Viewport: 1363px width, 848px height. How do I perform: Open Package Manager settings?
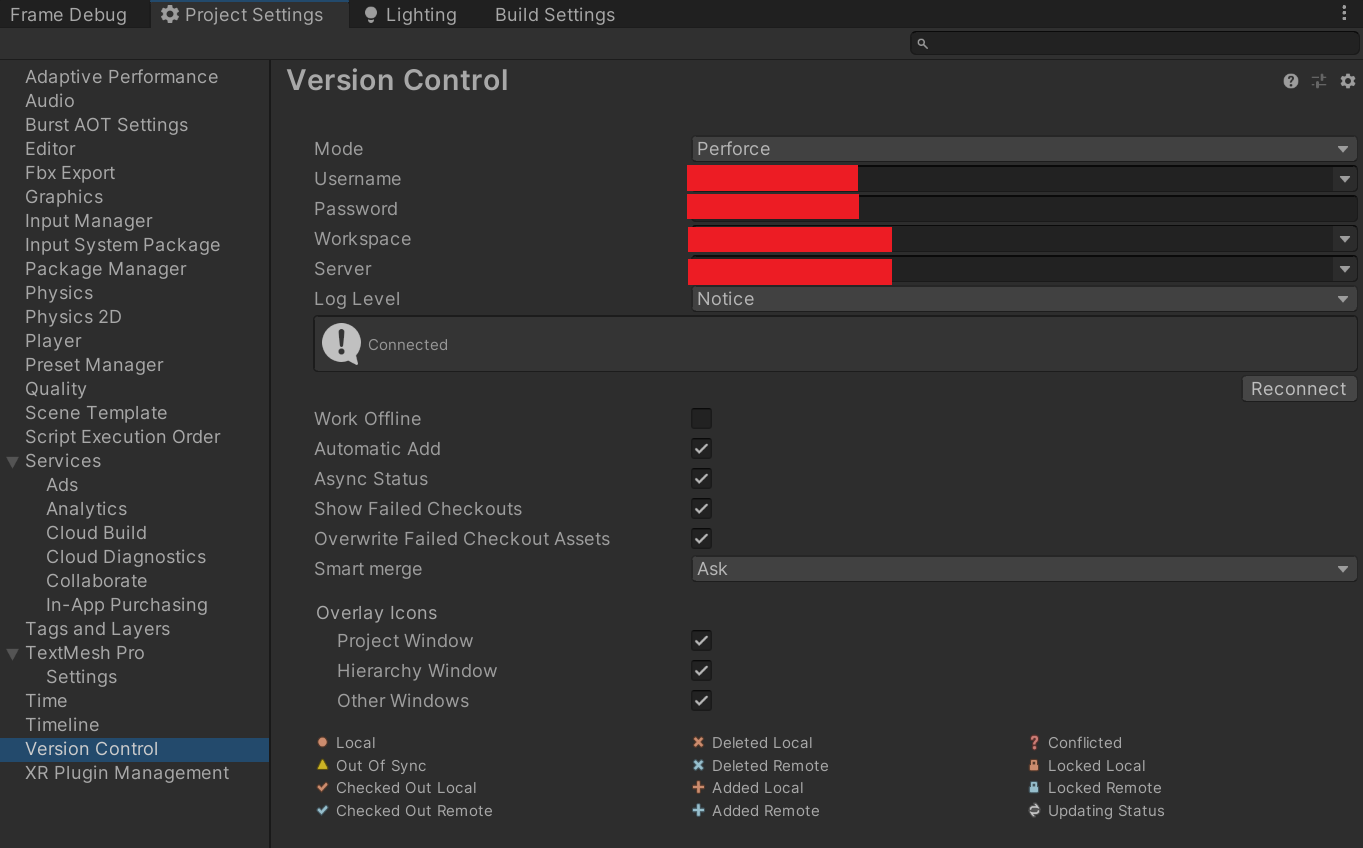click(x=106, y=269)
